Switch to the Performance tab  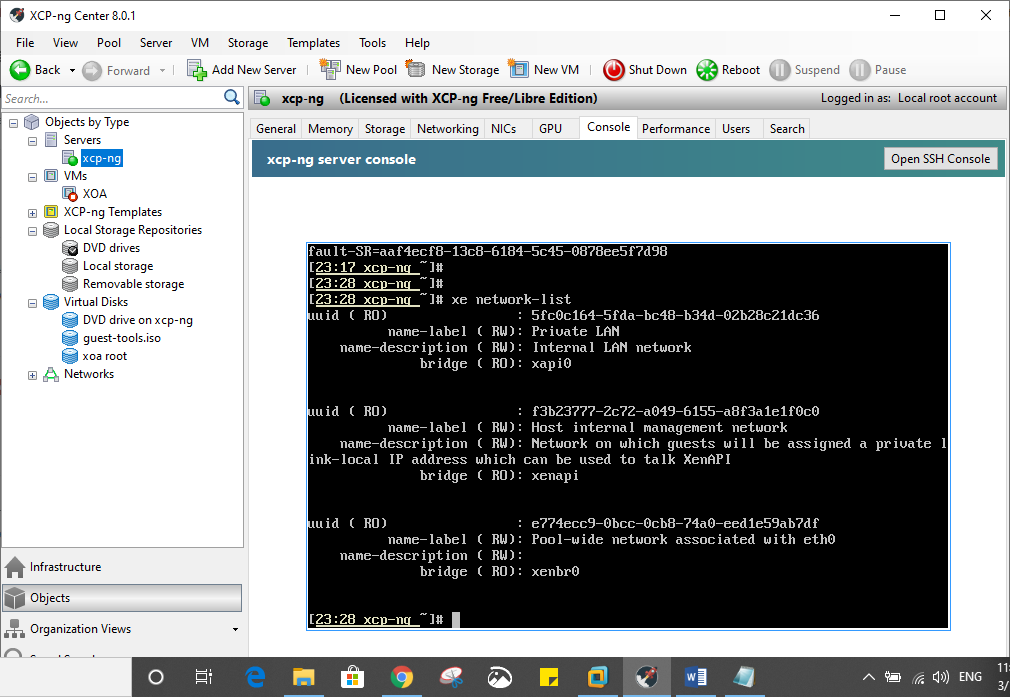[x=676, y=129]
